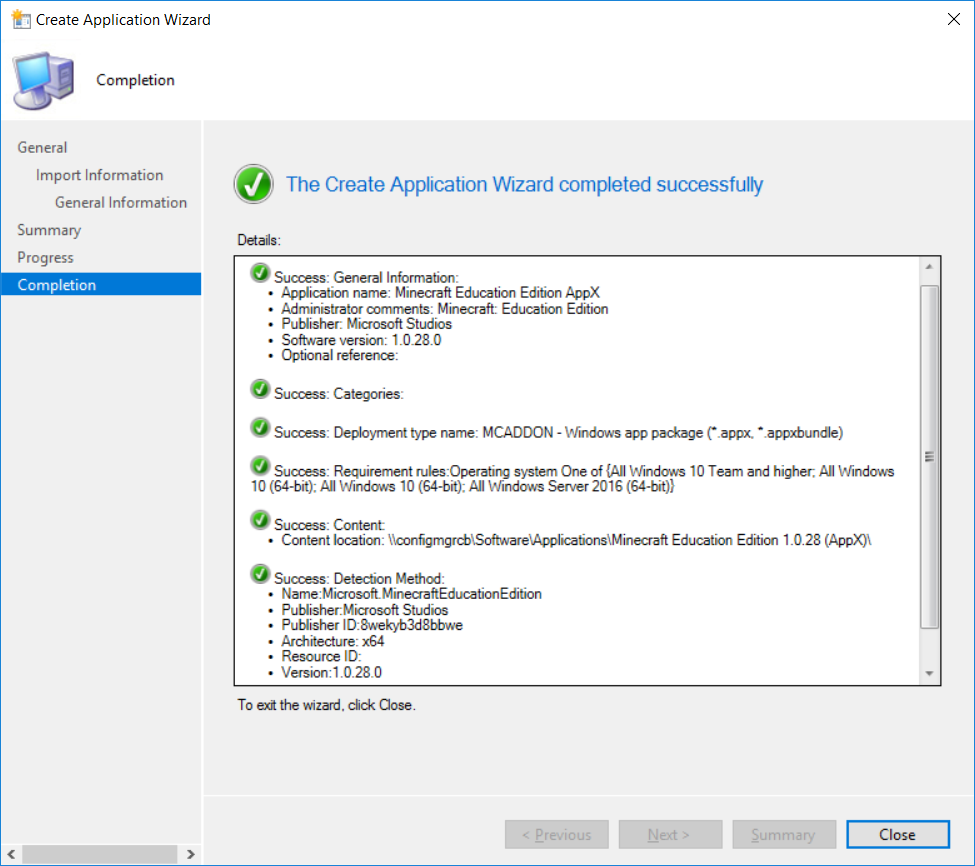Image resolution: width=975 pixels, height=866 pixels.
Task: Click checkmark beside Success: Detection Method
Action: [x=260, y=573]
